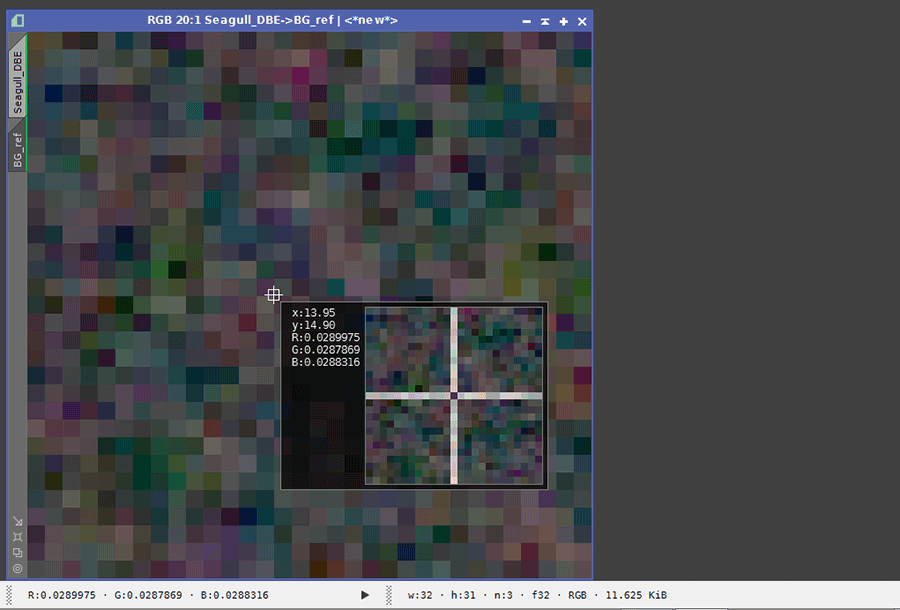Click the left grip handle of status bar
The image size is (900, 610).
[9, 596]
